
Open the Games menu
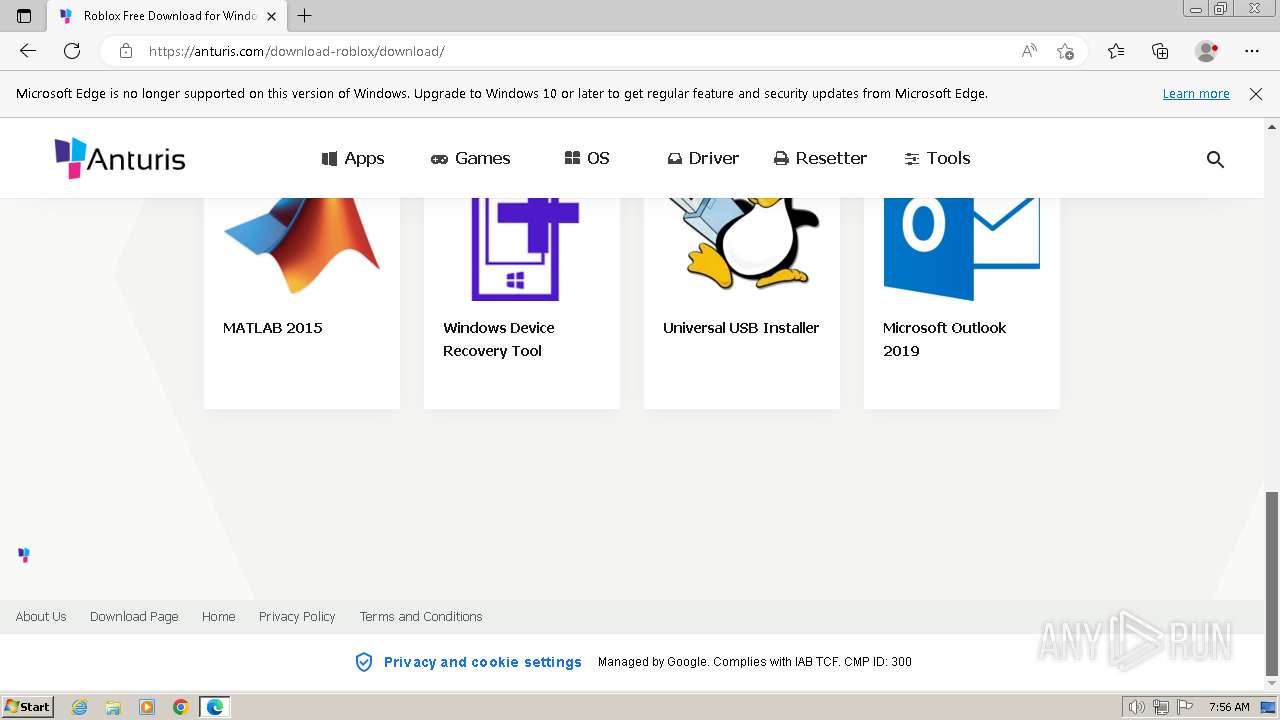pyautogui.click(x=470, y=158)
